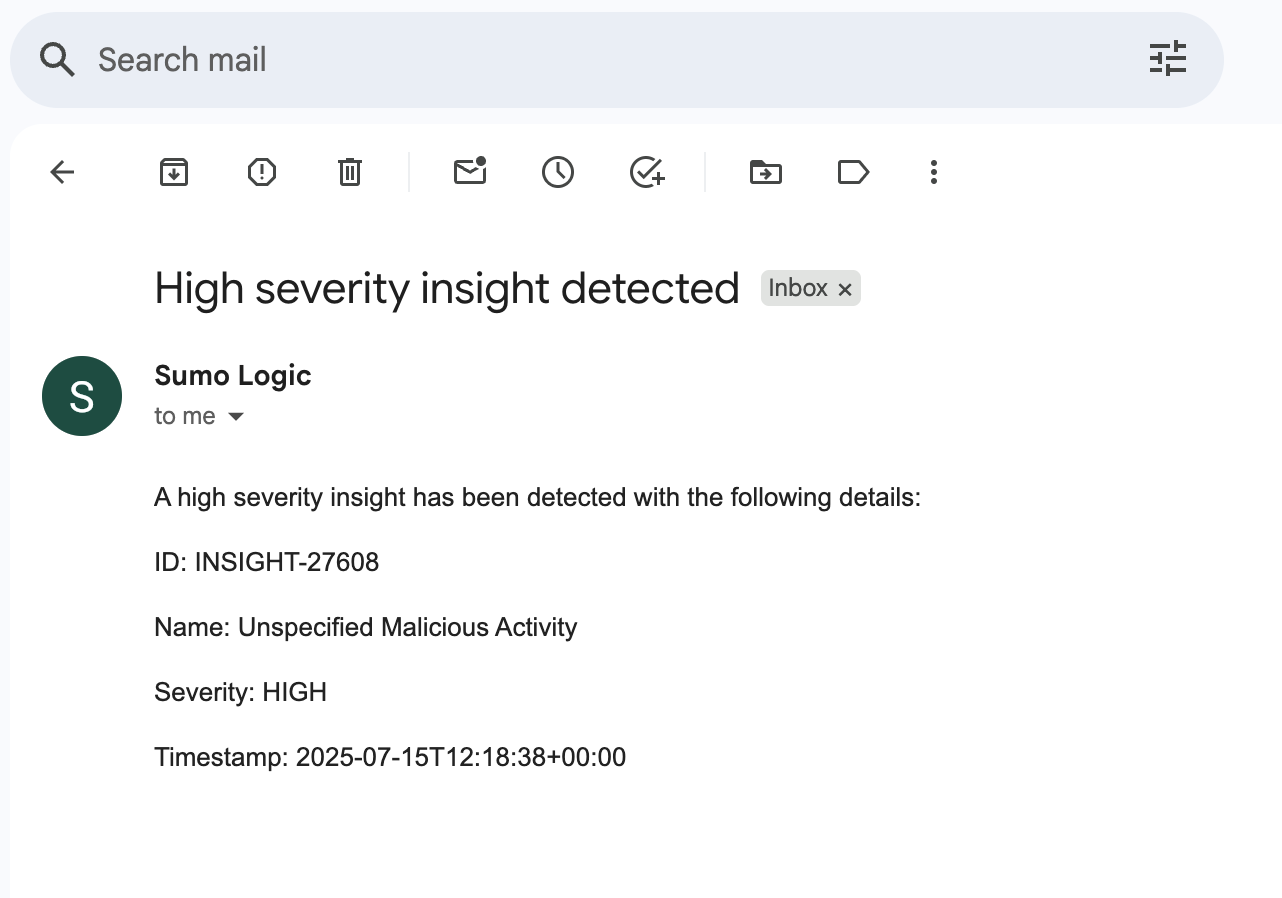Select the sender name Sumo Logic
The height and width of the screenshot is (898, 1282).
pyautogui.click(x=232, y=375)
